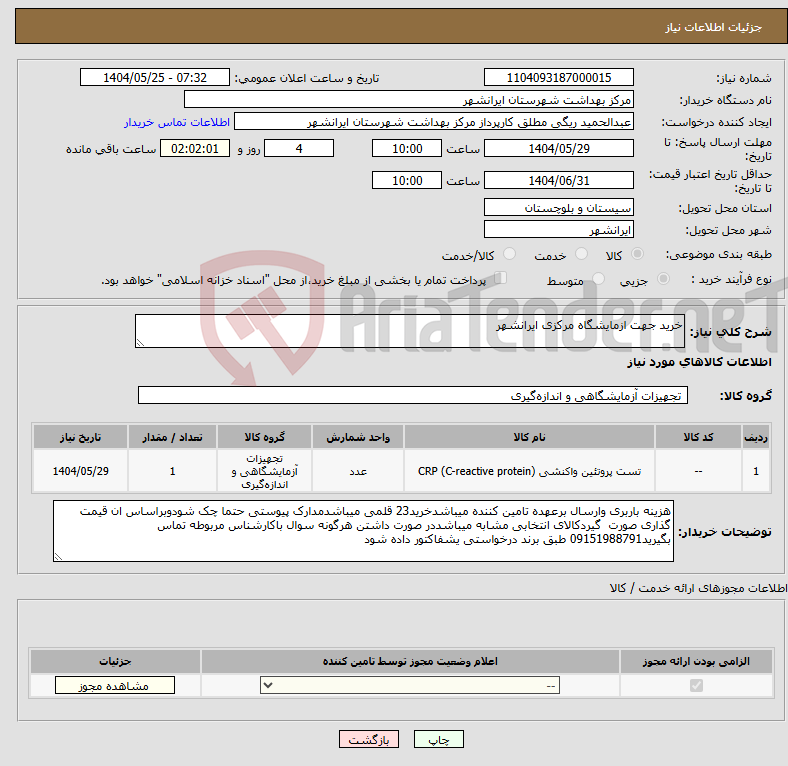Click the اعلام وضعیت مجوز column header
The image size is (788, 766).
pos(410,661)
